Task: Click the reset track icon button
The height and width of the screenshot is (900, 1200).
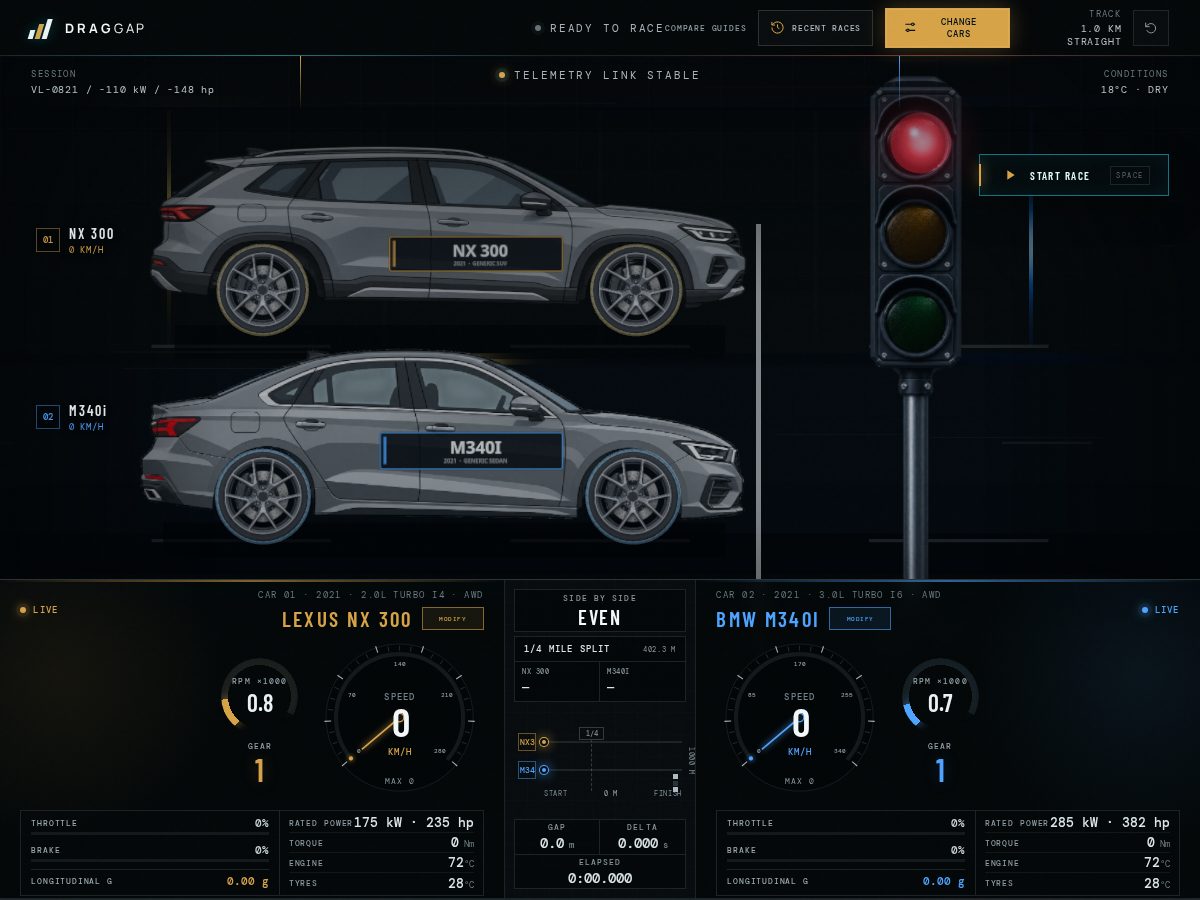Action: point(1150,28)
